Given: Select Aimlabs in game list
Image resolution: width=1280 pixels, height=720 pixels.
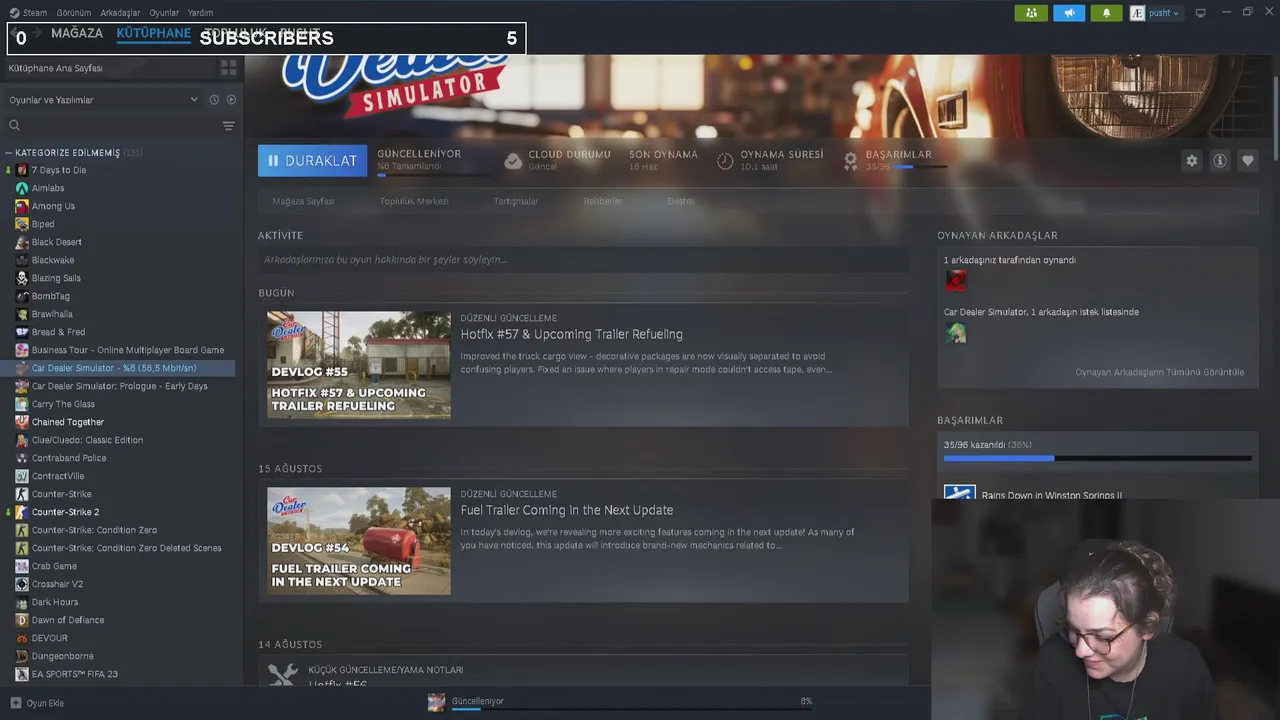Looking at the screenshot, I should point(48,188).
